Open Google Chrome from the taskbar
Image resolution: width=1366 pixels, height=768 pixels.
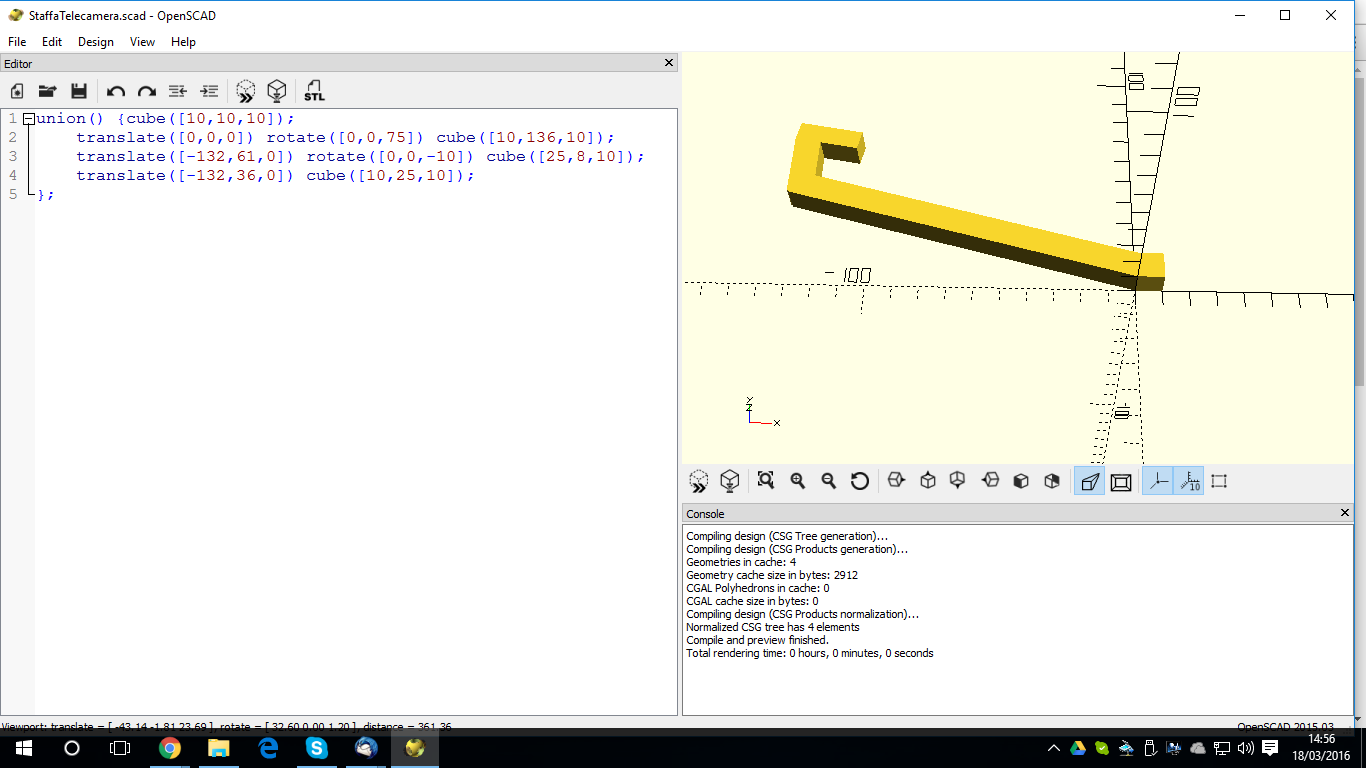click(x=170, y=748)
